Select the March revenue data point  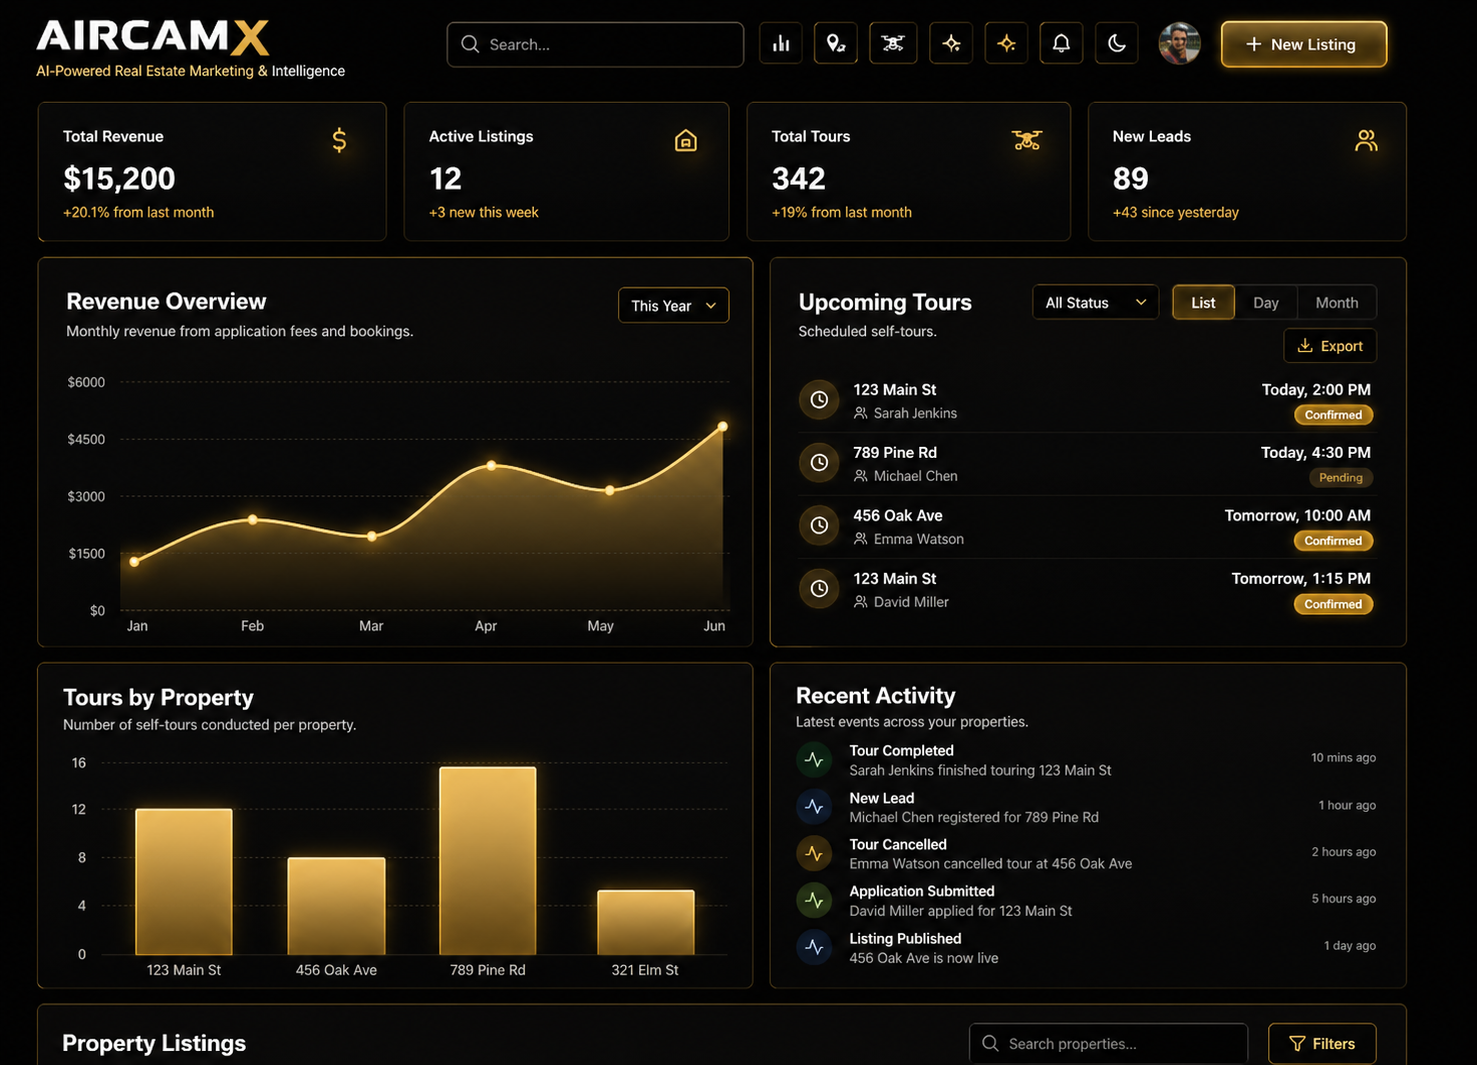pos(372,537)
